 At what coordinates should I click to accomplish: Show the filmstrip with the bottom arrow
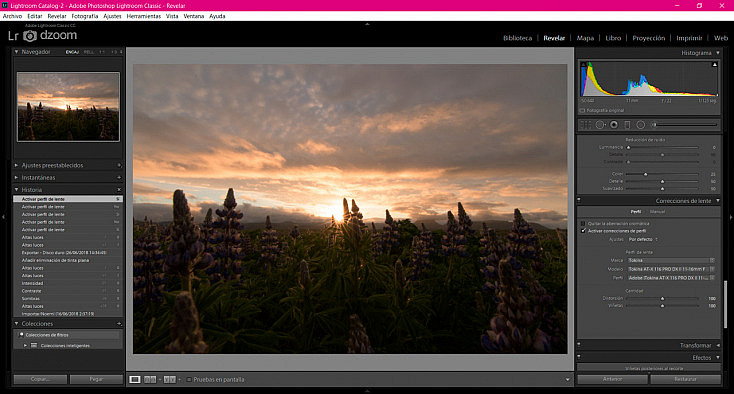(x=367, y=391)
